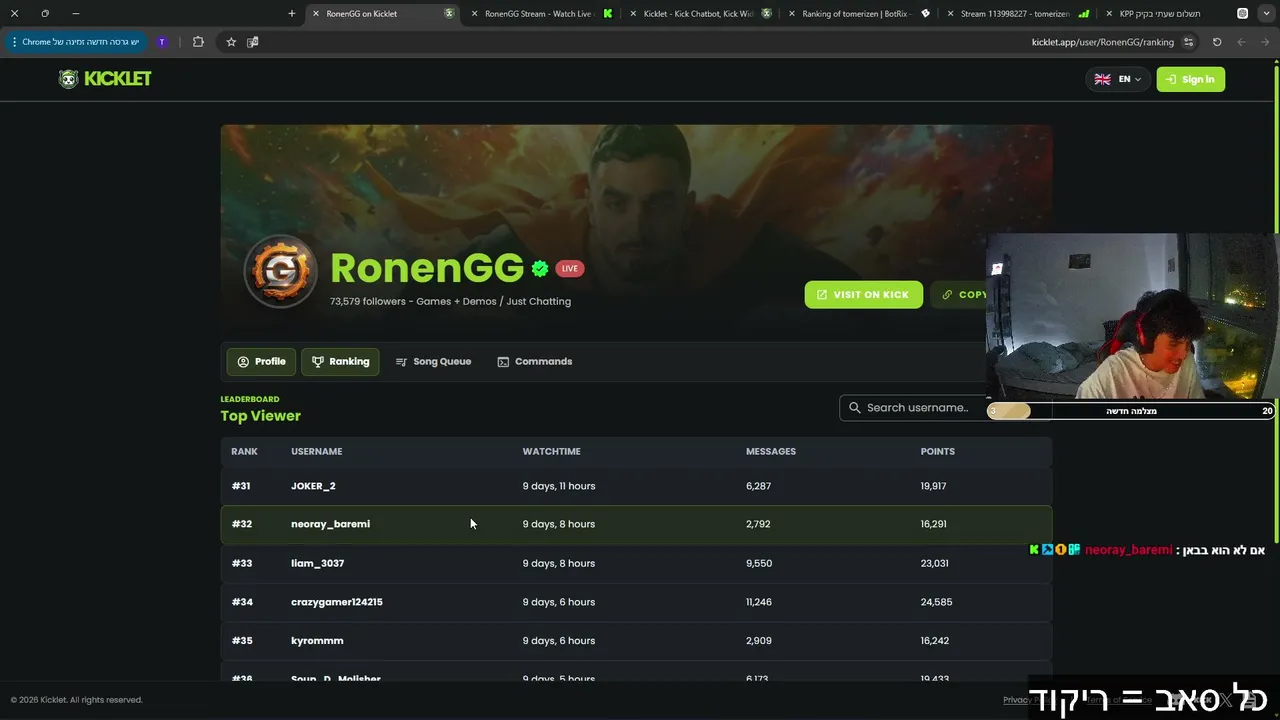
Task: Switch to the KPP Hebrew-titled browser tab
Action: point(1160,14)
